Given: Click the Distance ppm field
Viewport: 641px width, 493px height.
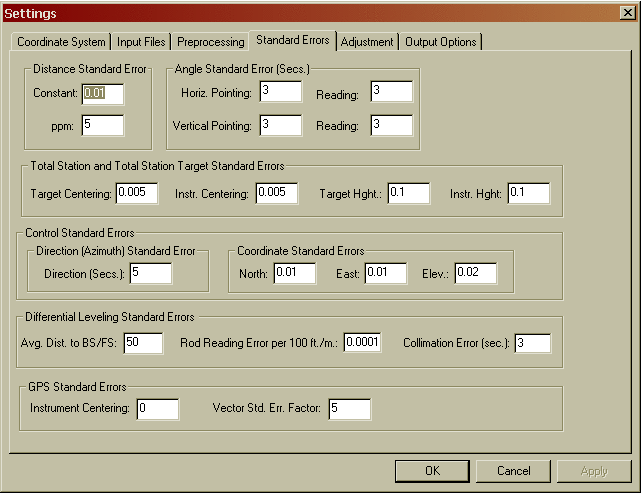Looking at the screenshot, I should (103, 125).
